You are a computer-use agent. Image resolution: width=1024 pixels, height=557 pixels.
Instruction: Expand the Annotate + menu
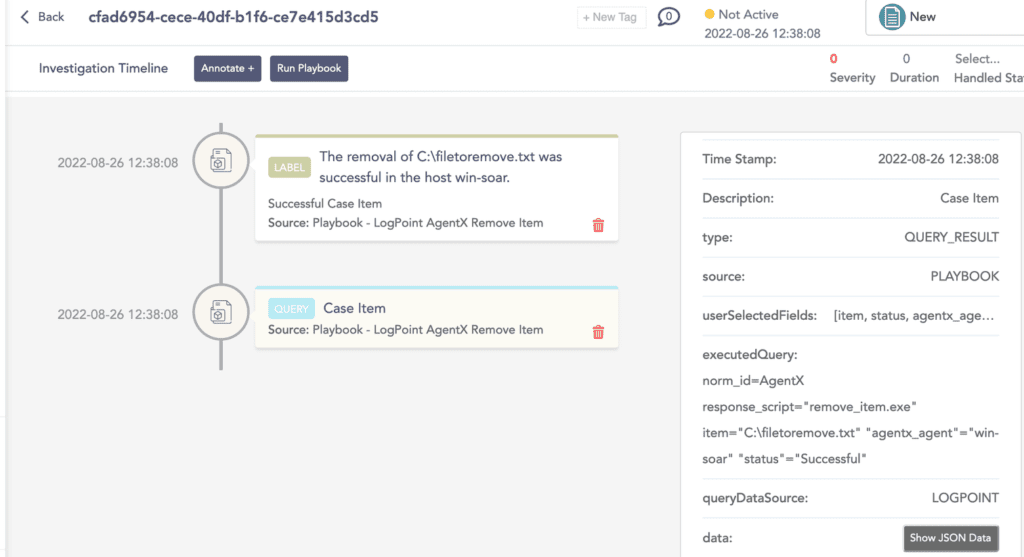click(x=227, y=69)
